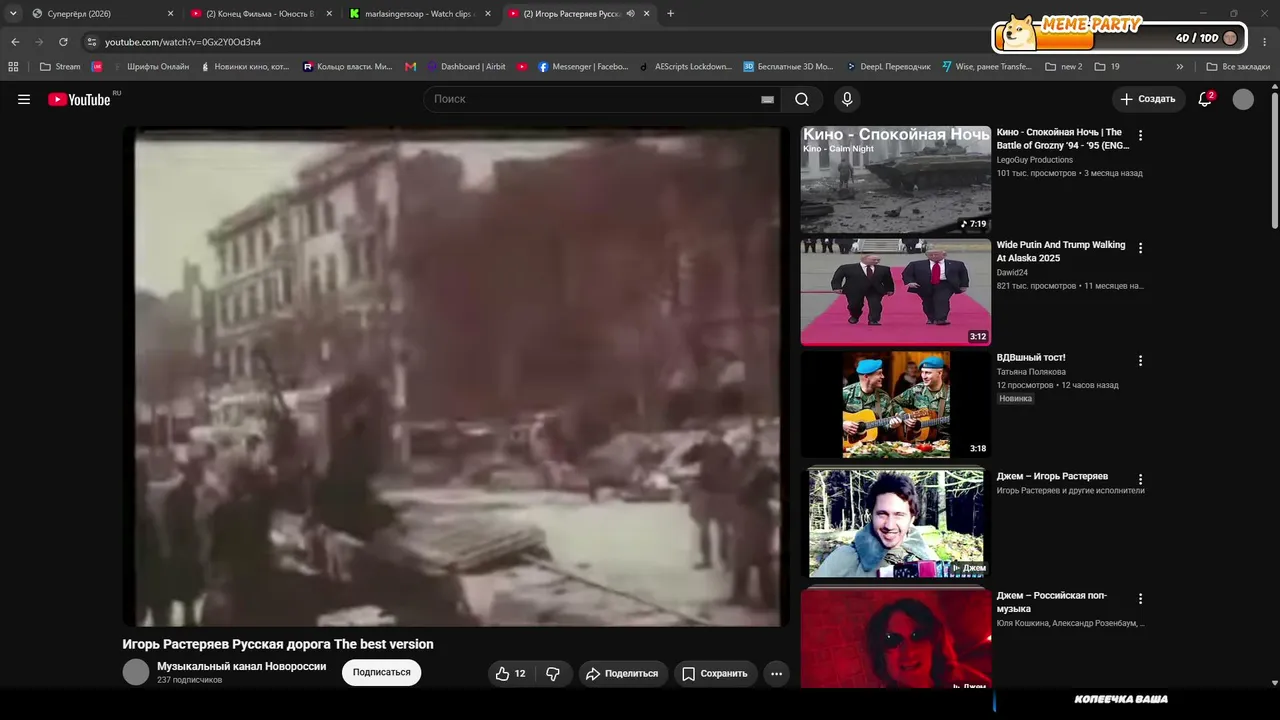Open the Шрифты Онлайн bookmark
The height and width of the screenshot is (720, 1280).
coord(150,67)
